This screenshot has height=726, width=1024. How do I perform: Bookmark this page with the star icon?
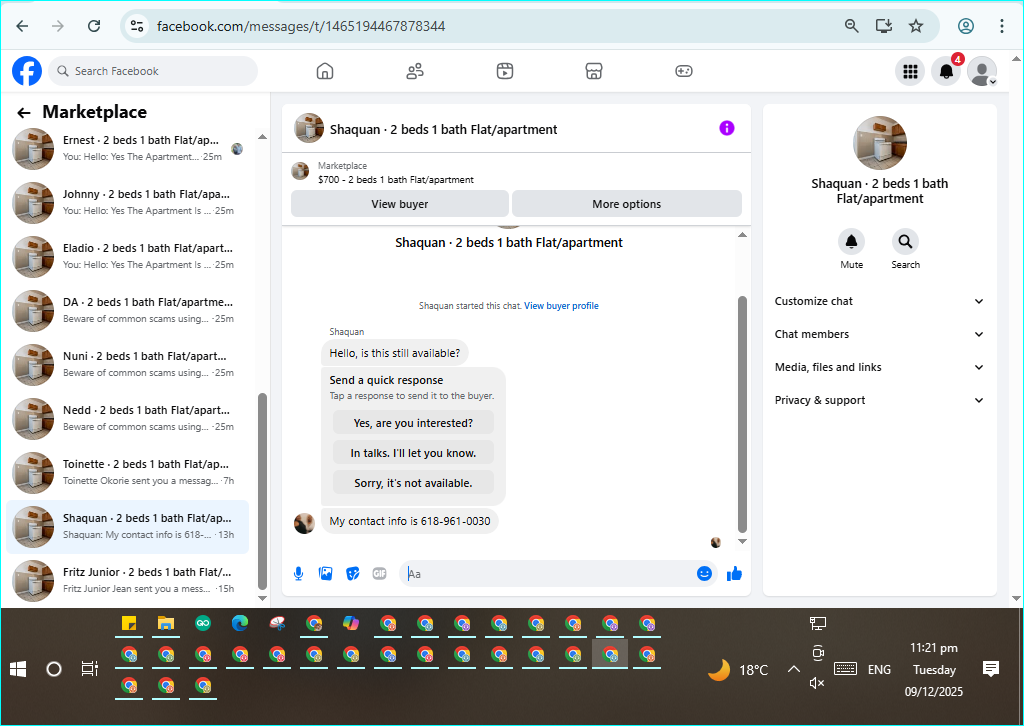916,26
